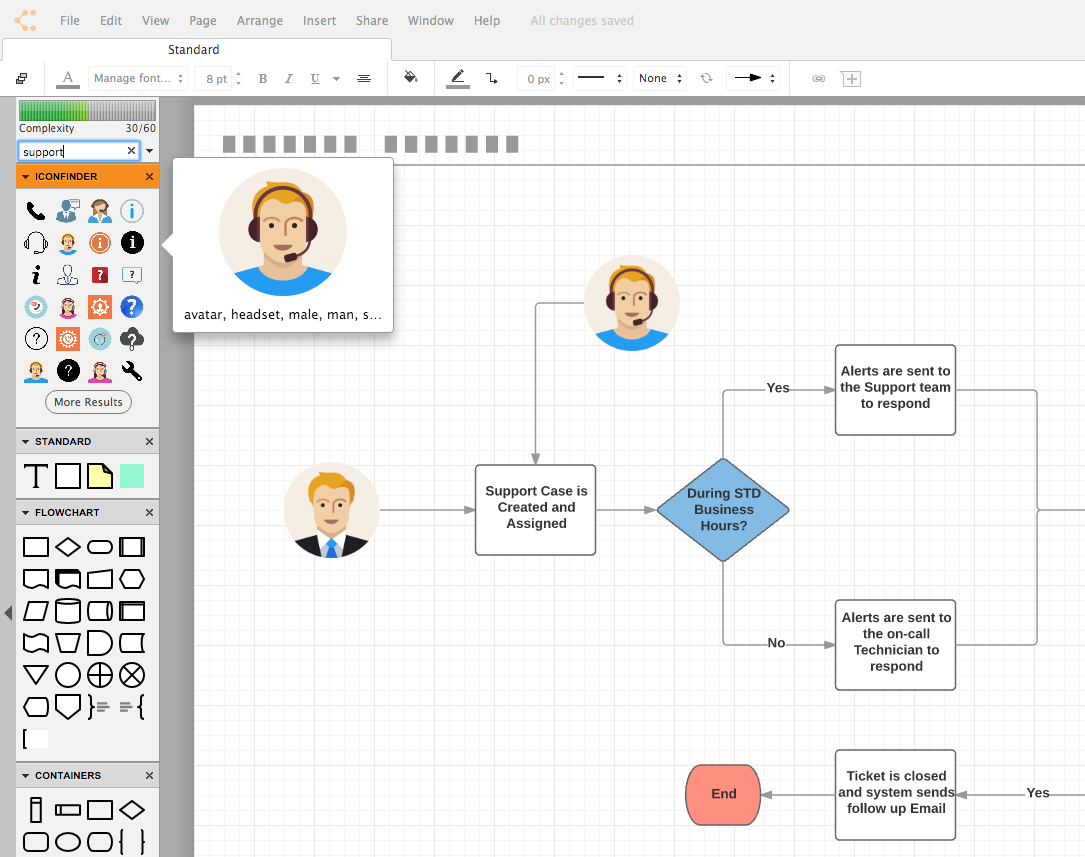1085x857 pixels.
Task: Insert the diamond shape from Flowchart library
Action: [x=67, y=547]
